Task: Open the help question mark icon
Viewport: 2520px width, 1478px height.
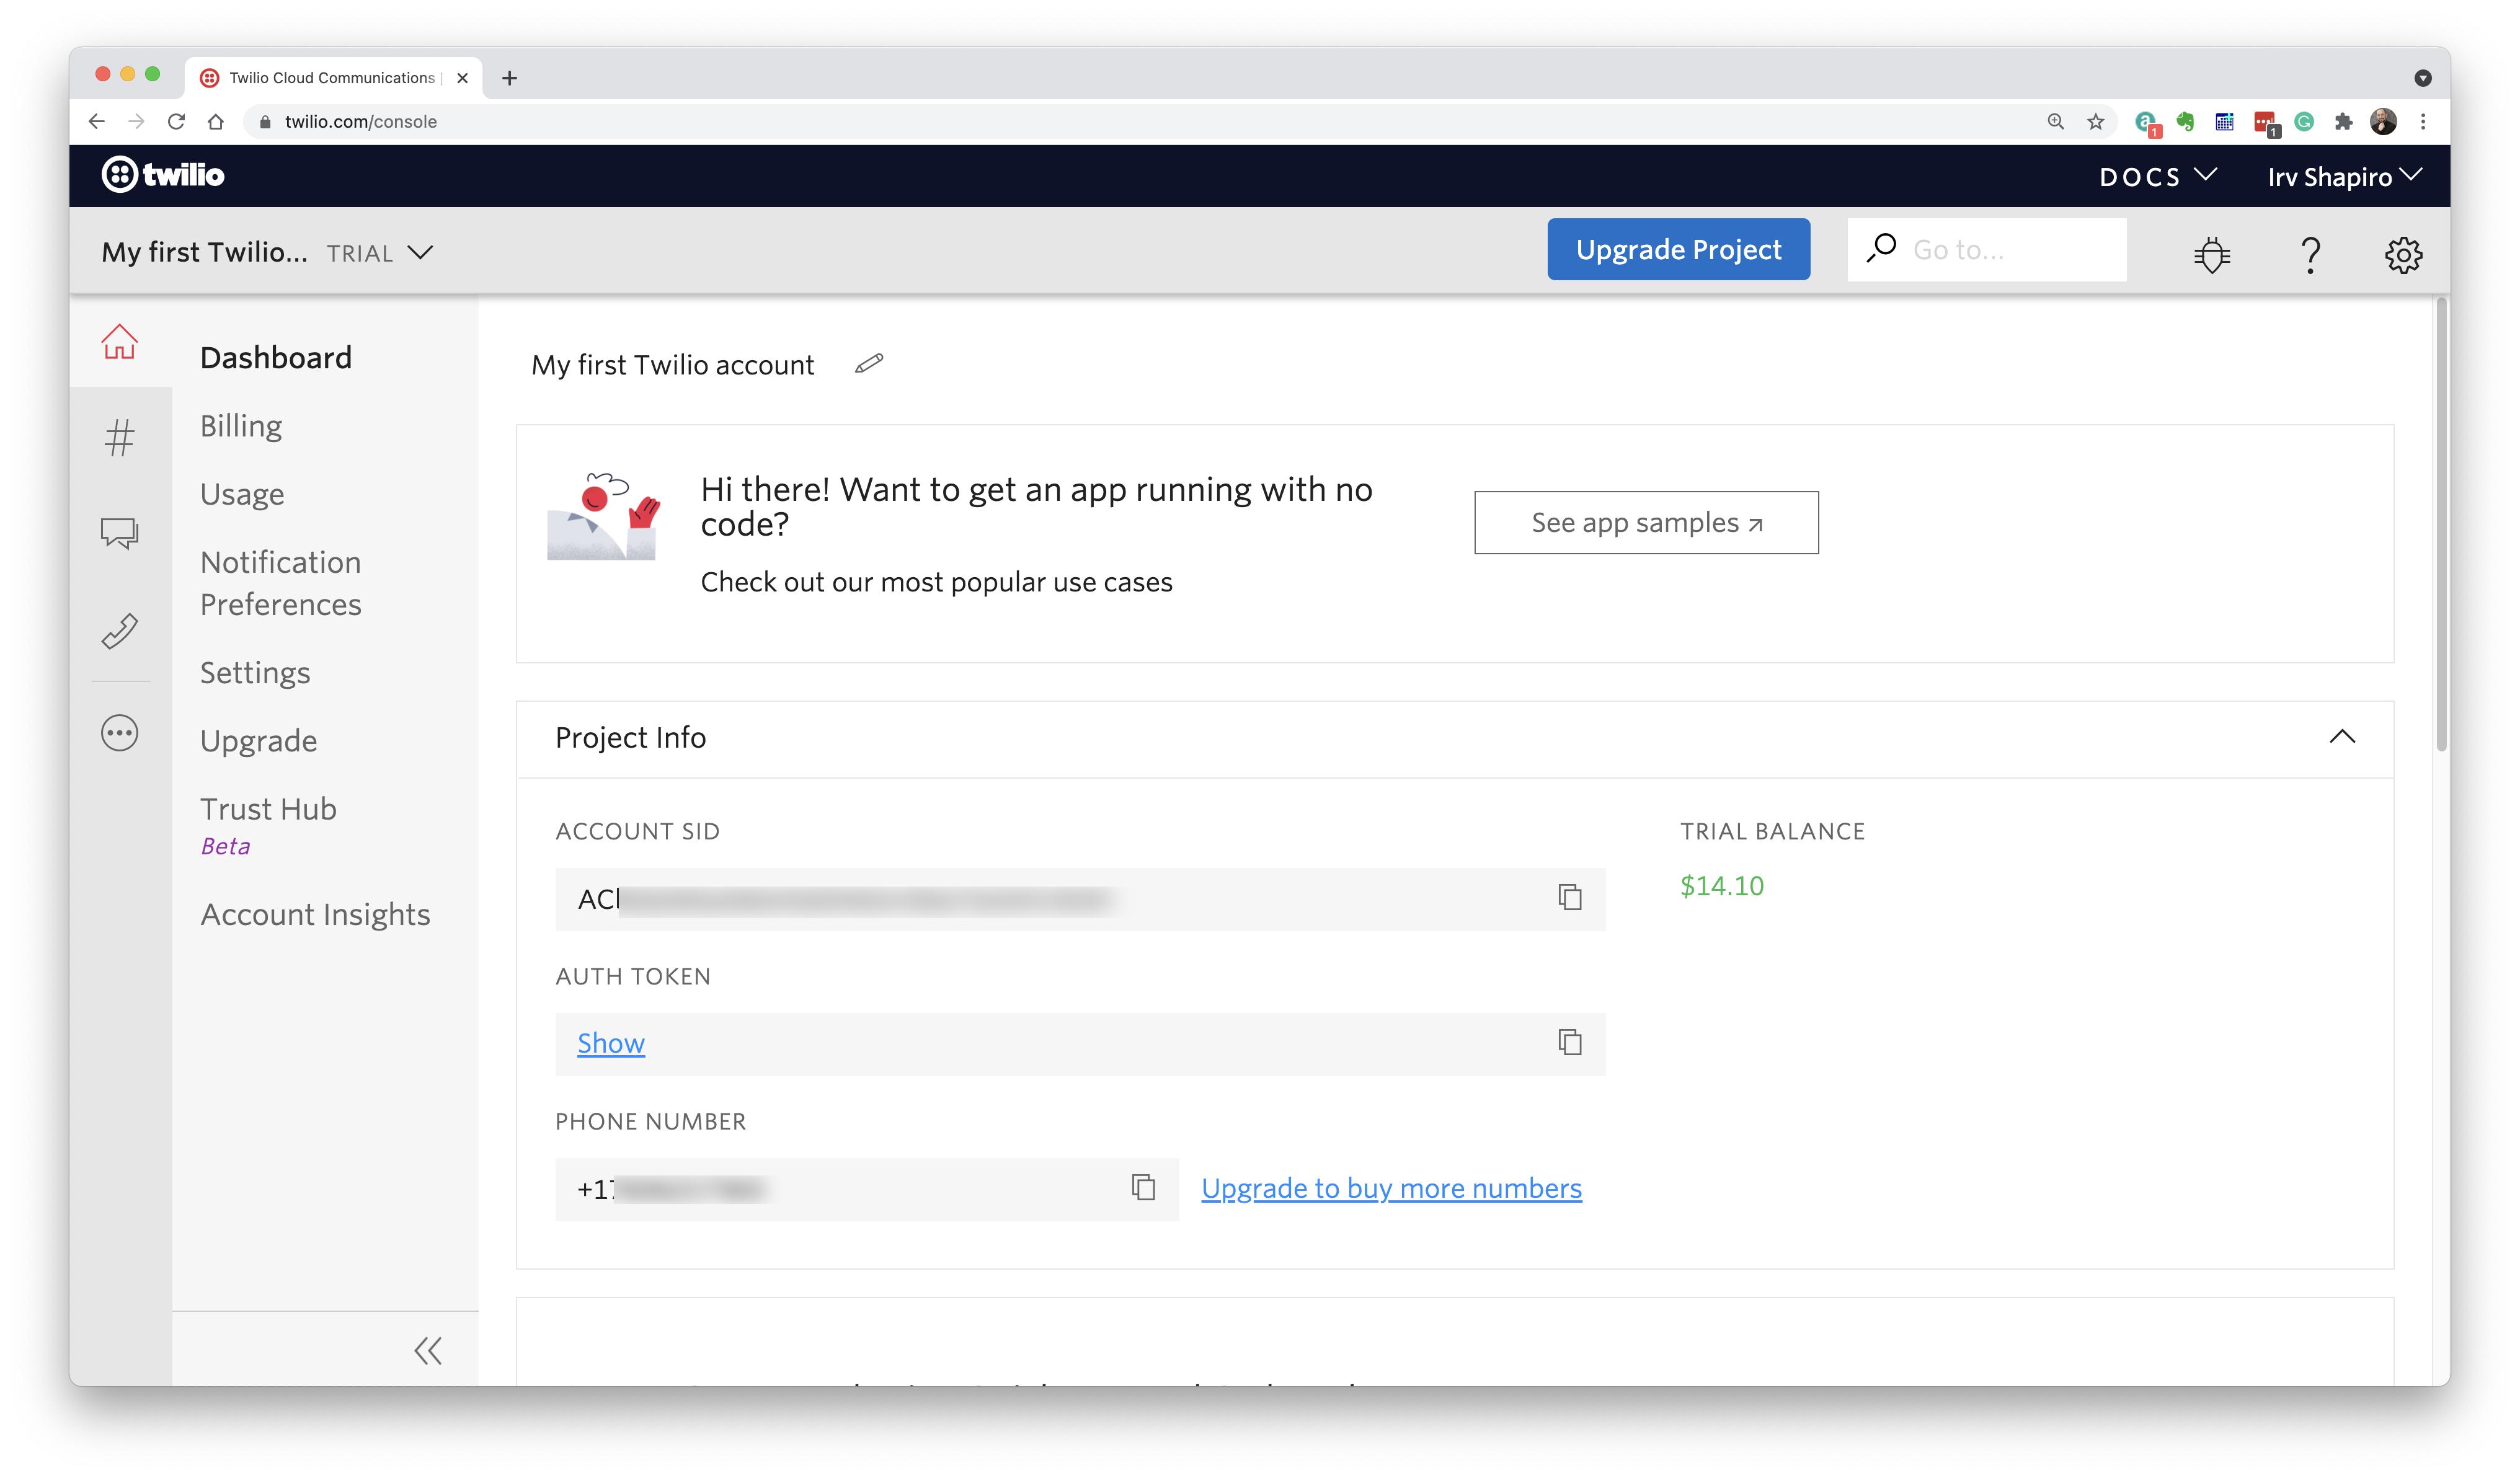Action: tap(2310, 254)
